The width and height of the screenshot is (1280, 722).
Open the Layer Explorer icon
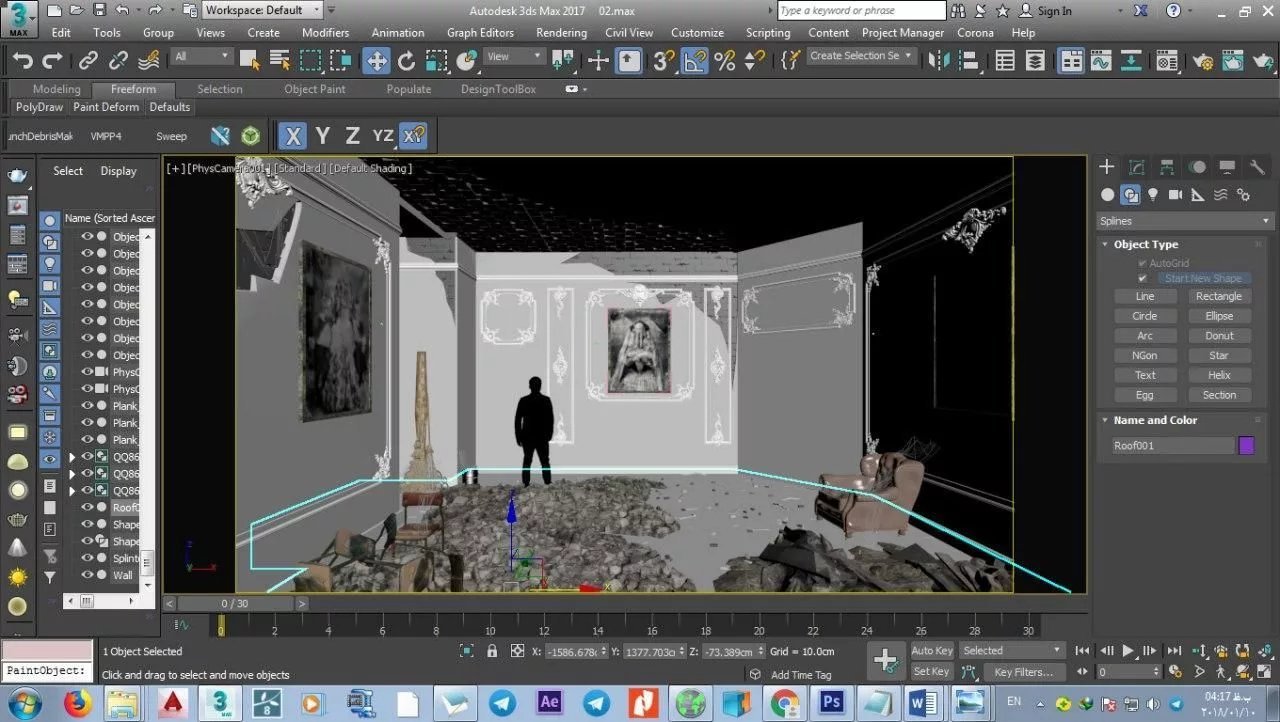(x=1036, y=61)
